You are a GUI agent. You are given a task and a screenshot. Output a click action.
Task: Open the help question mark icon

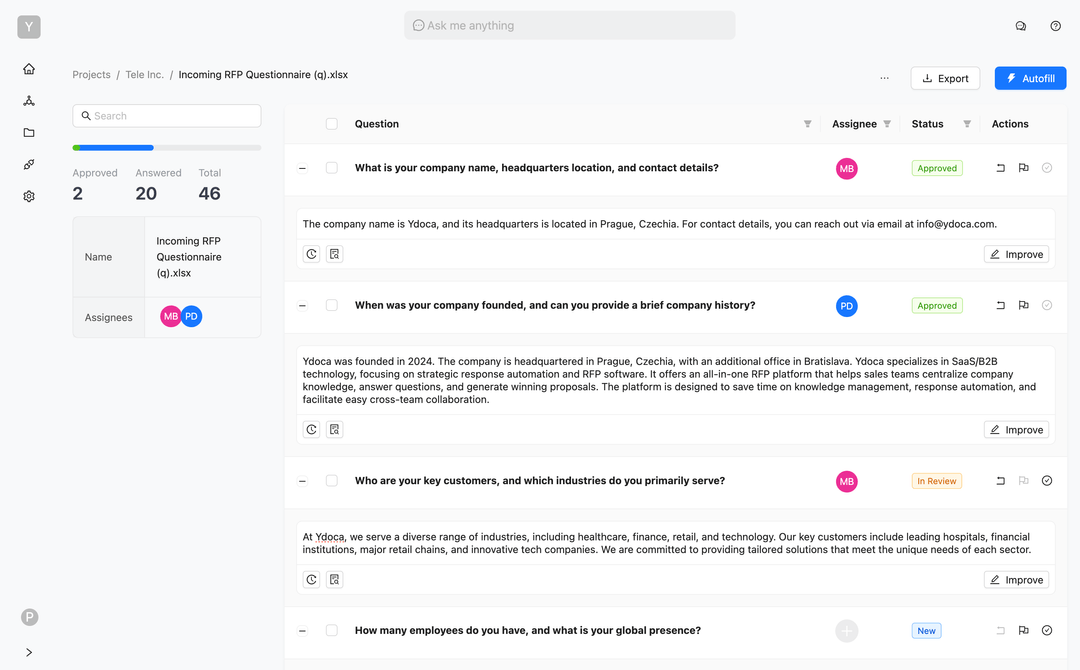[1055, 26]
